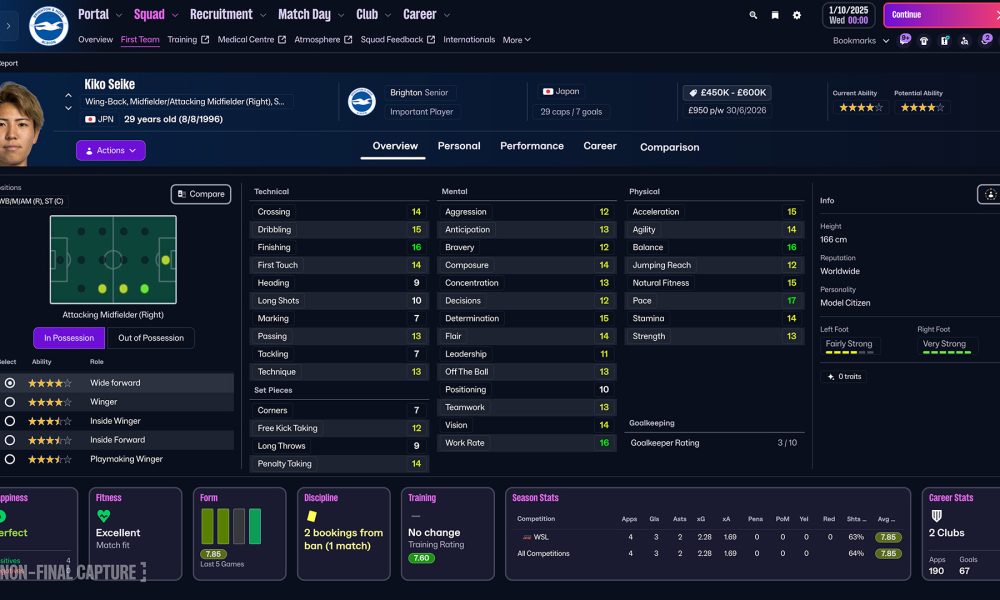Open the search magnifier icon

click(753, 15)
